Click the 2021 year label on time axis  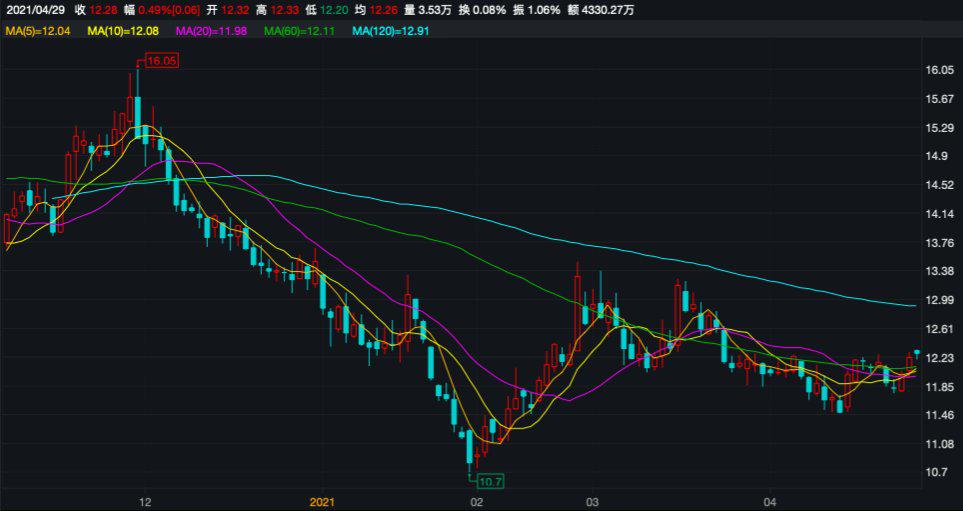click(322, 501)
